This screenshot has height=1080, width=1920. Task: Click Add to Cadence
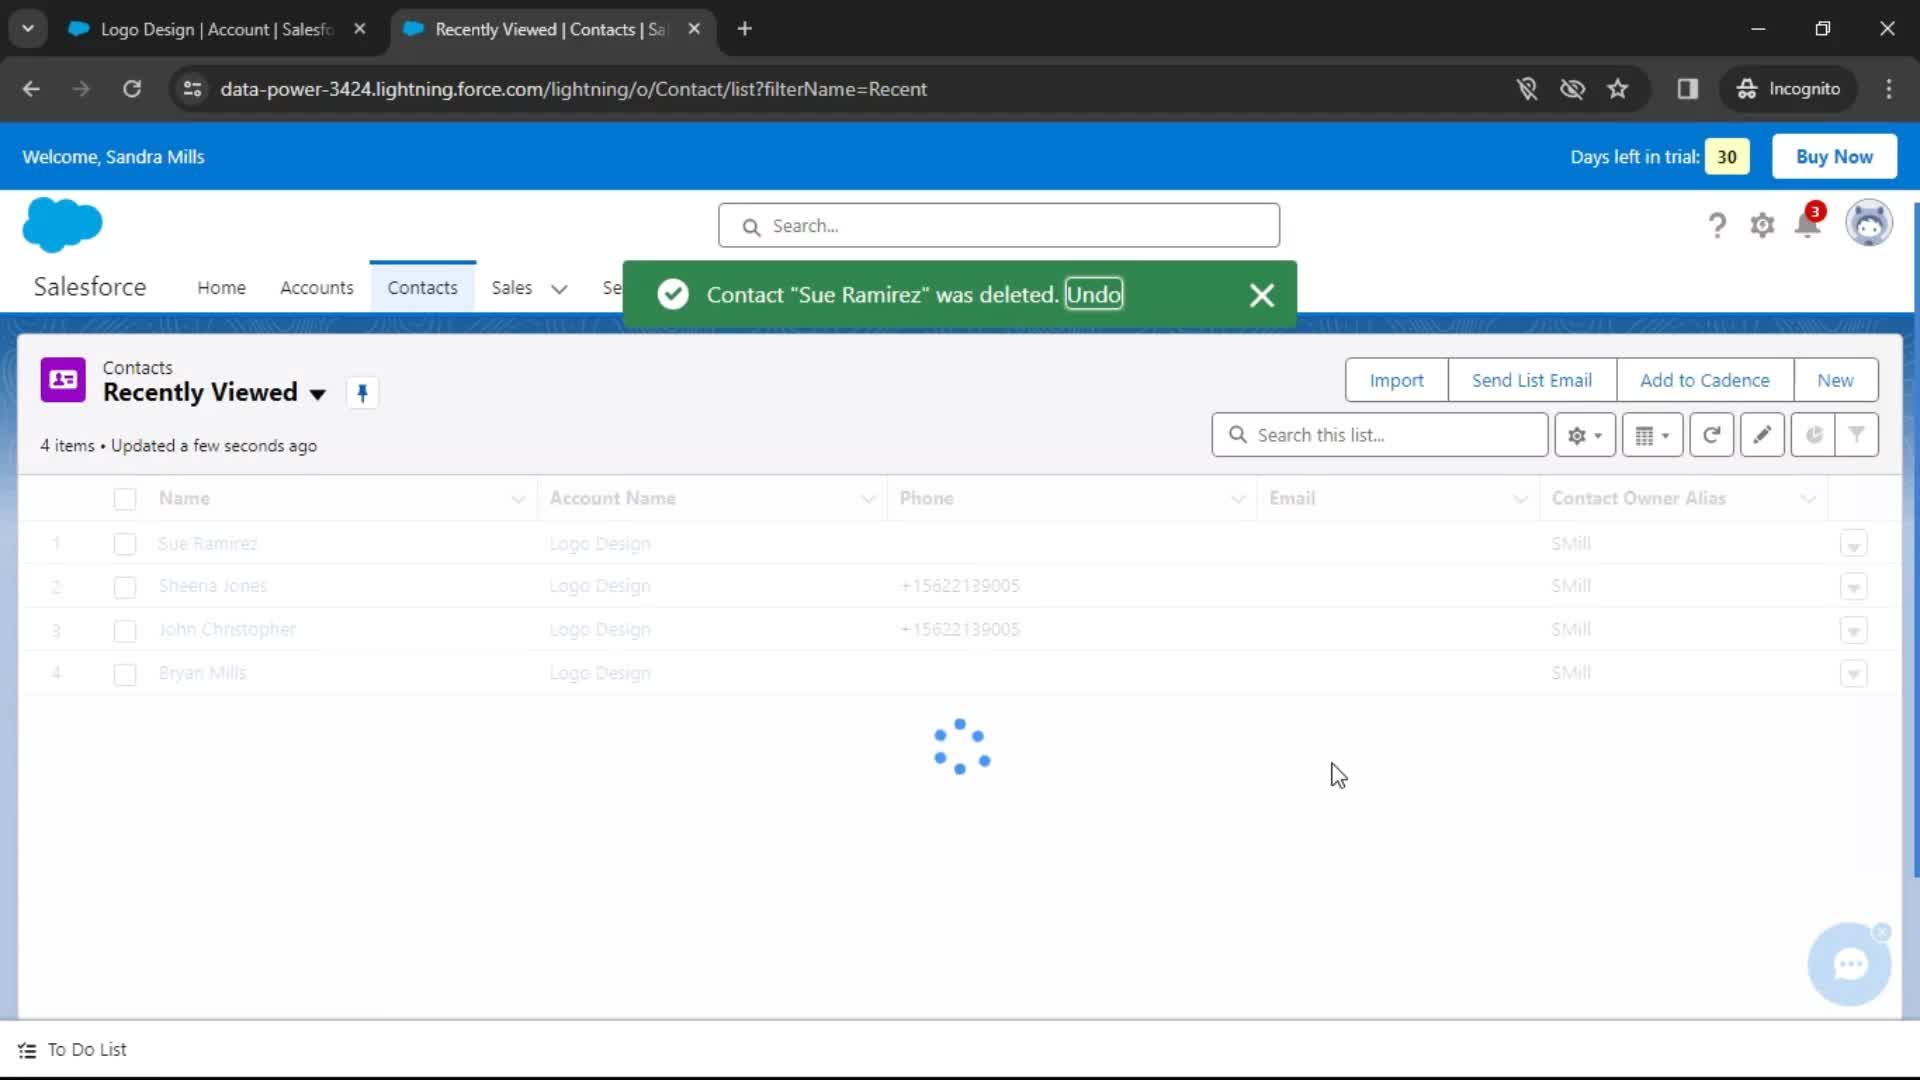tap(1704, 381)
